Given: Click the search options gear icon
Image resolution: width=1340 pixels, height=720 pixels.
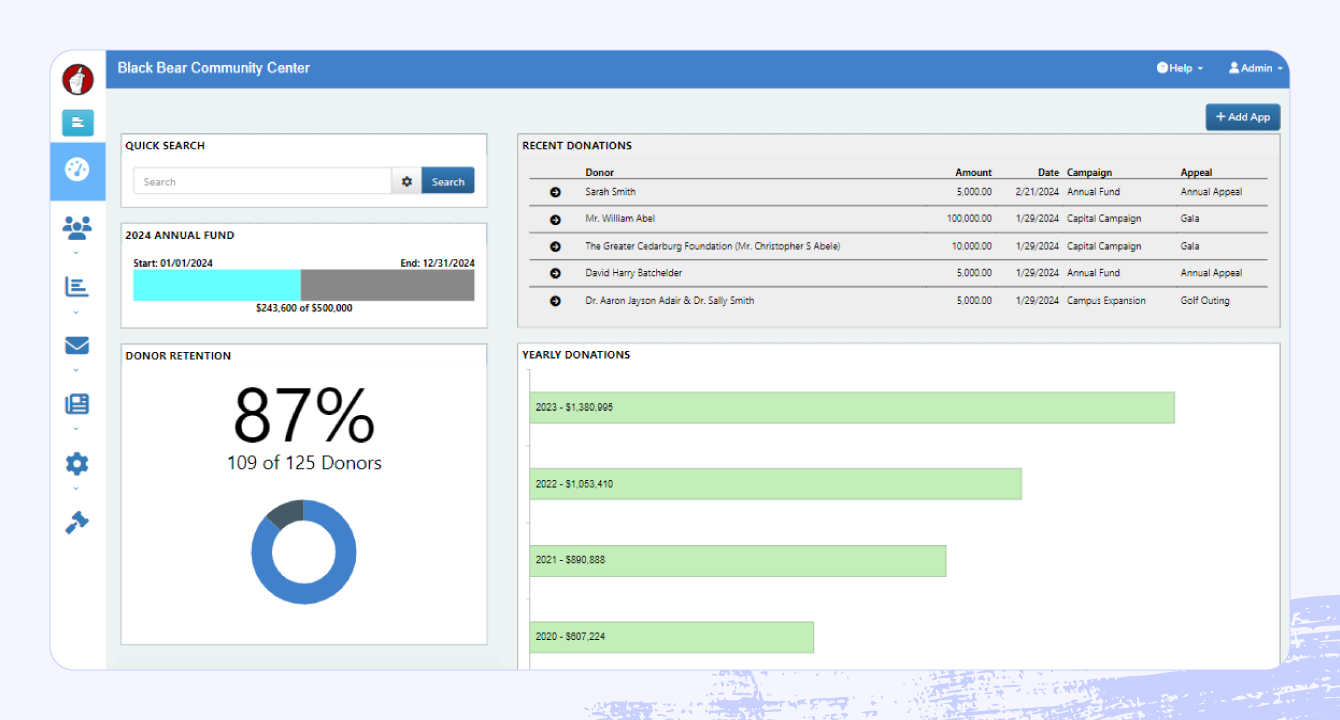Looking at the screenshot, I should click(407, 180).
